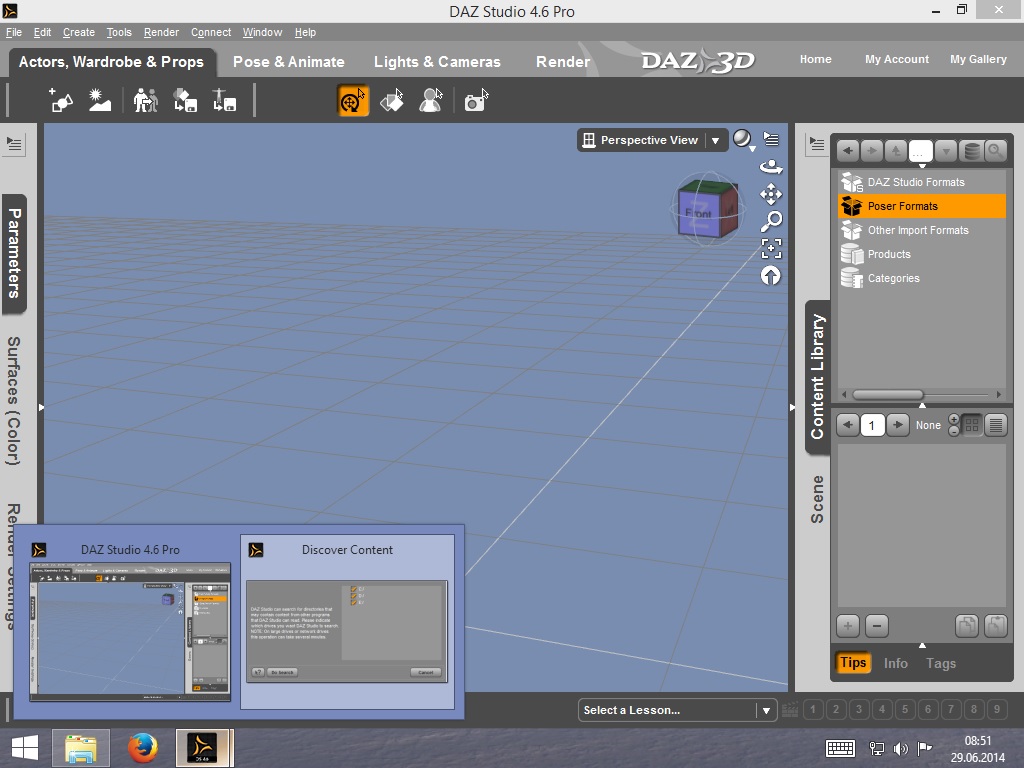Image resolution: width=1024 pixels, height=768 pixels.
Task: Open right pane options menu icon
Action: [x=816, y=144]
